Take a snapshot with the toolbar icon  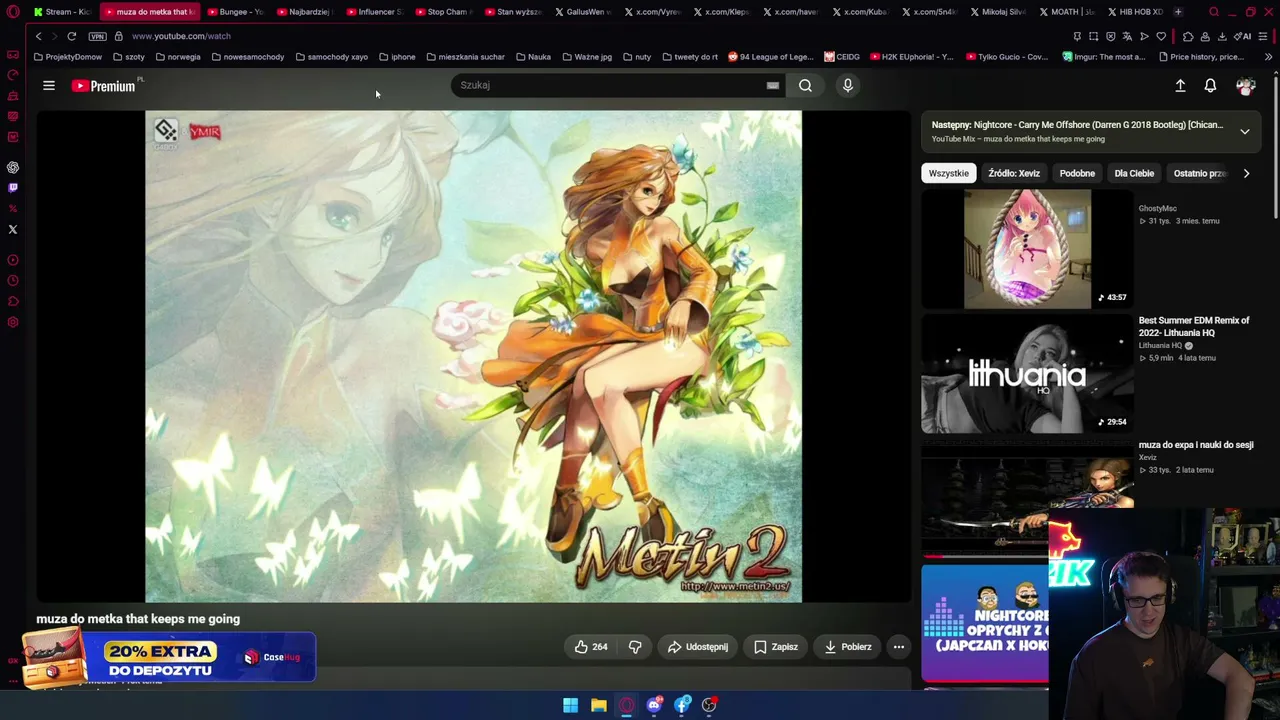tap(1093, 36)
